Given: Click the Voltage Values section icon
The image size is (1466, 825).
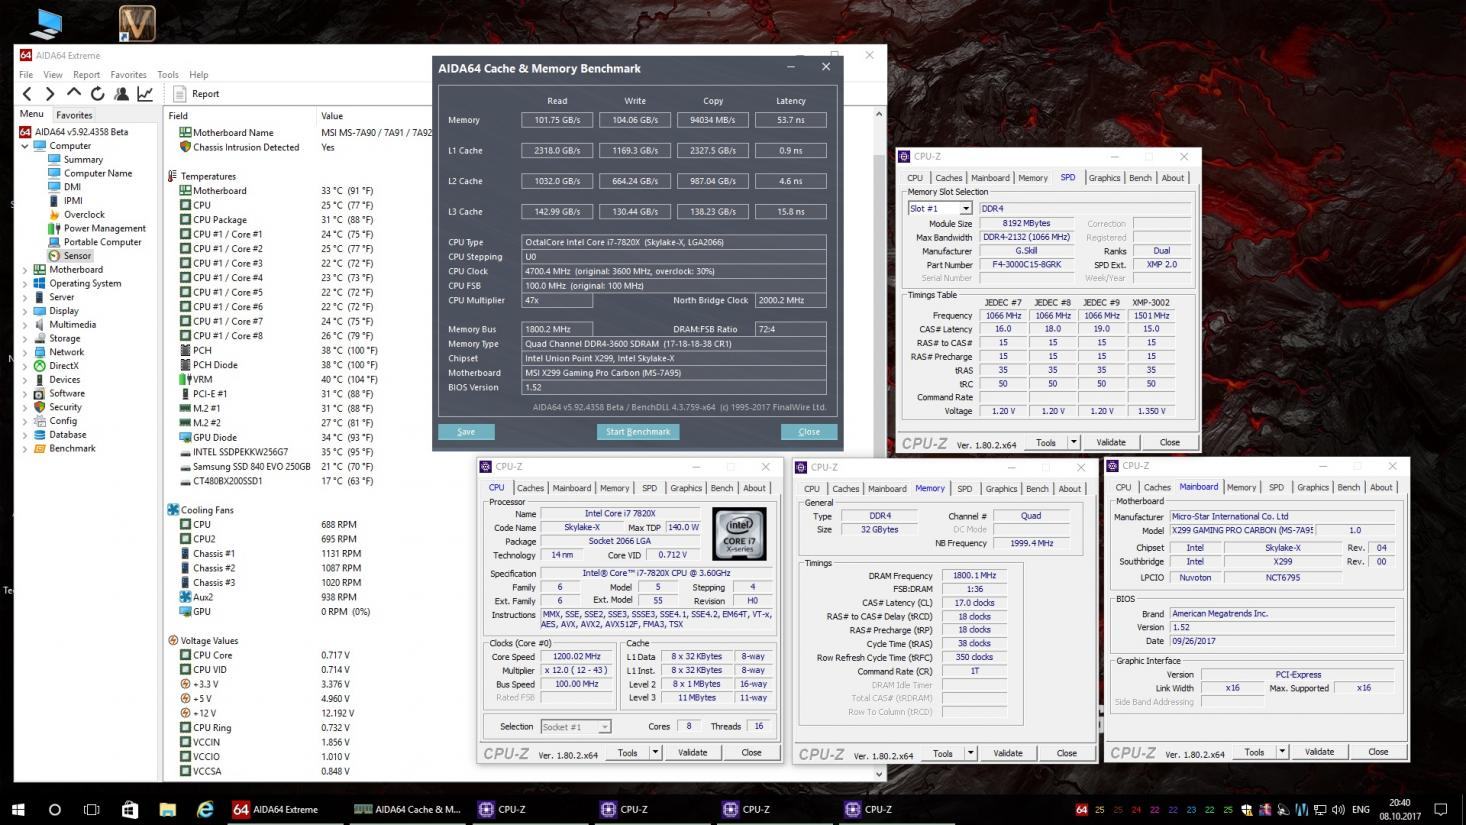Looking at the screenshot, I should point(173,641).
